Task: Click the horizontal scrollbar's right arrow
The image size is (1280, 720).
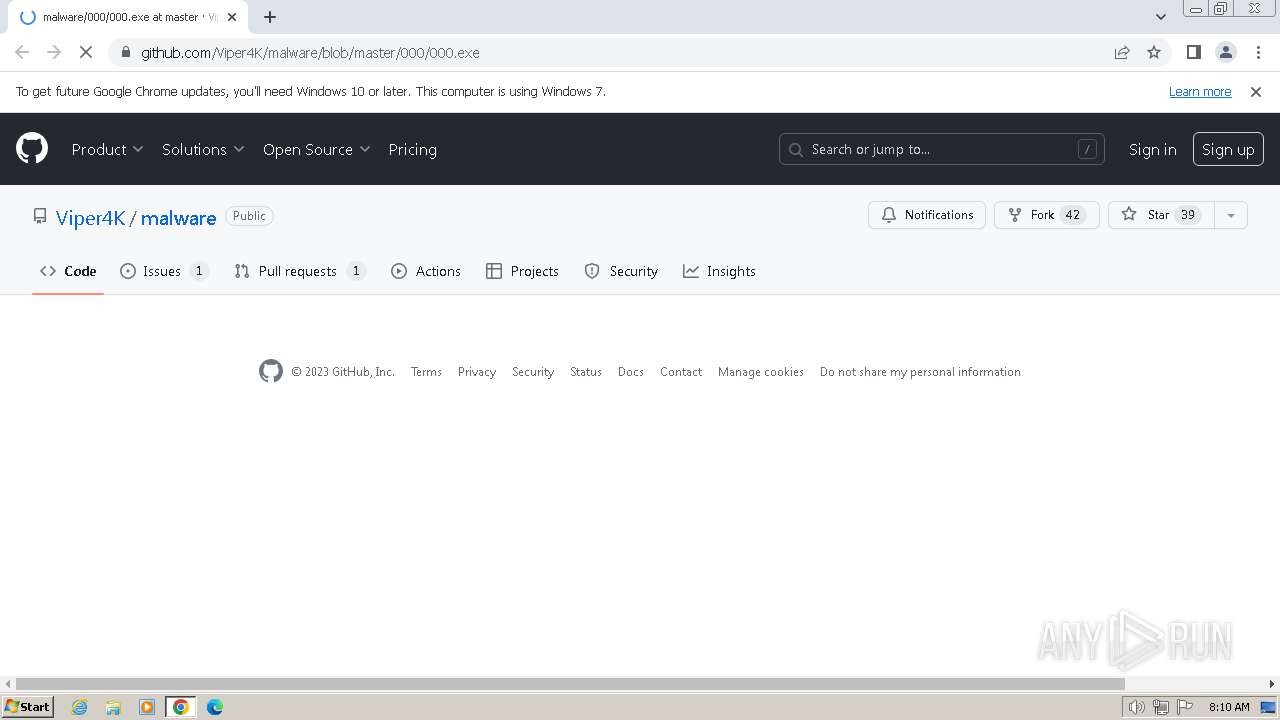Action: click(1272, 684)
